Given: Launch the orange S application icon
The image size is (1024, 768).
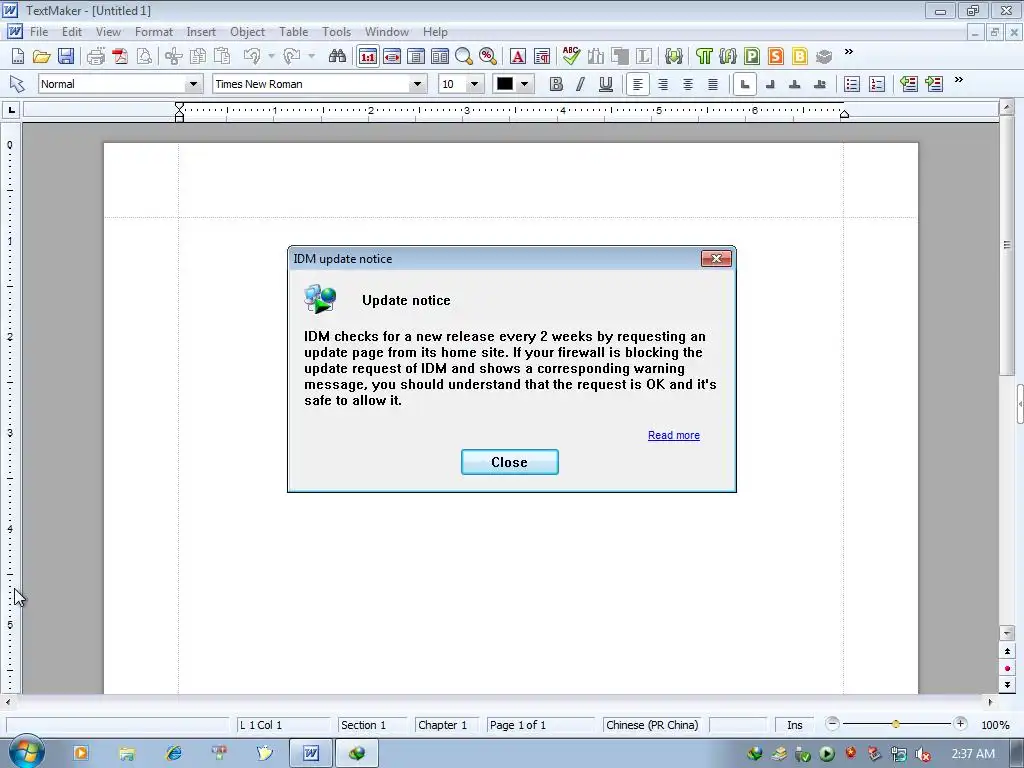Looking at the screenshot, I should (x=776, y=56).
